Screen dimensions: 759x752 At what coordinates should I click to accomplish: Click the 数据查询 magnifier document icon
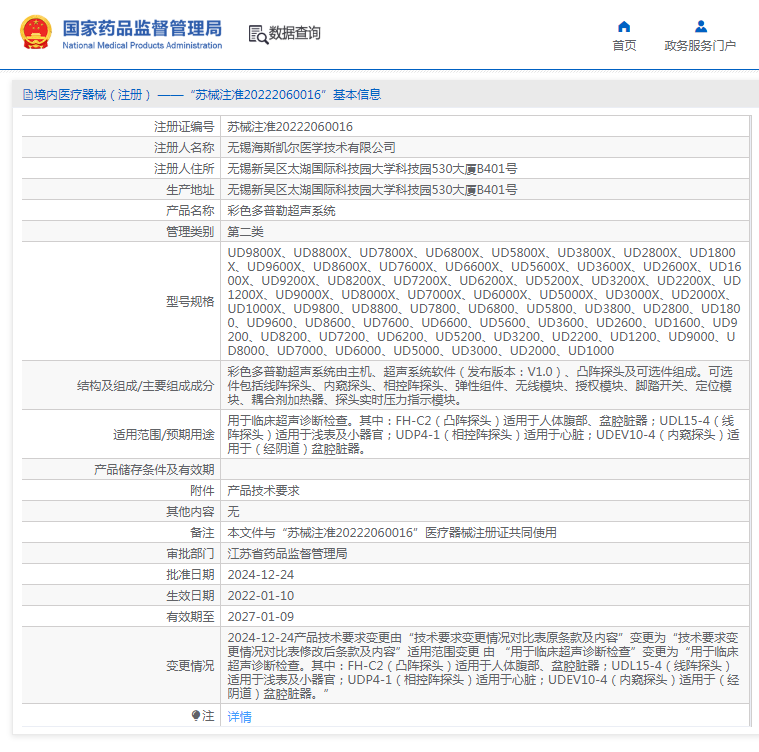(x=258, y=34)
